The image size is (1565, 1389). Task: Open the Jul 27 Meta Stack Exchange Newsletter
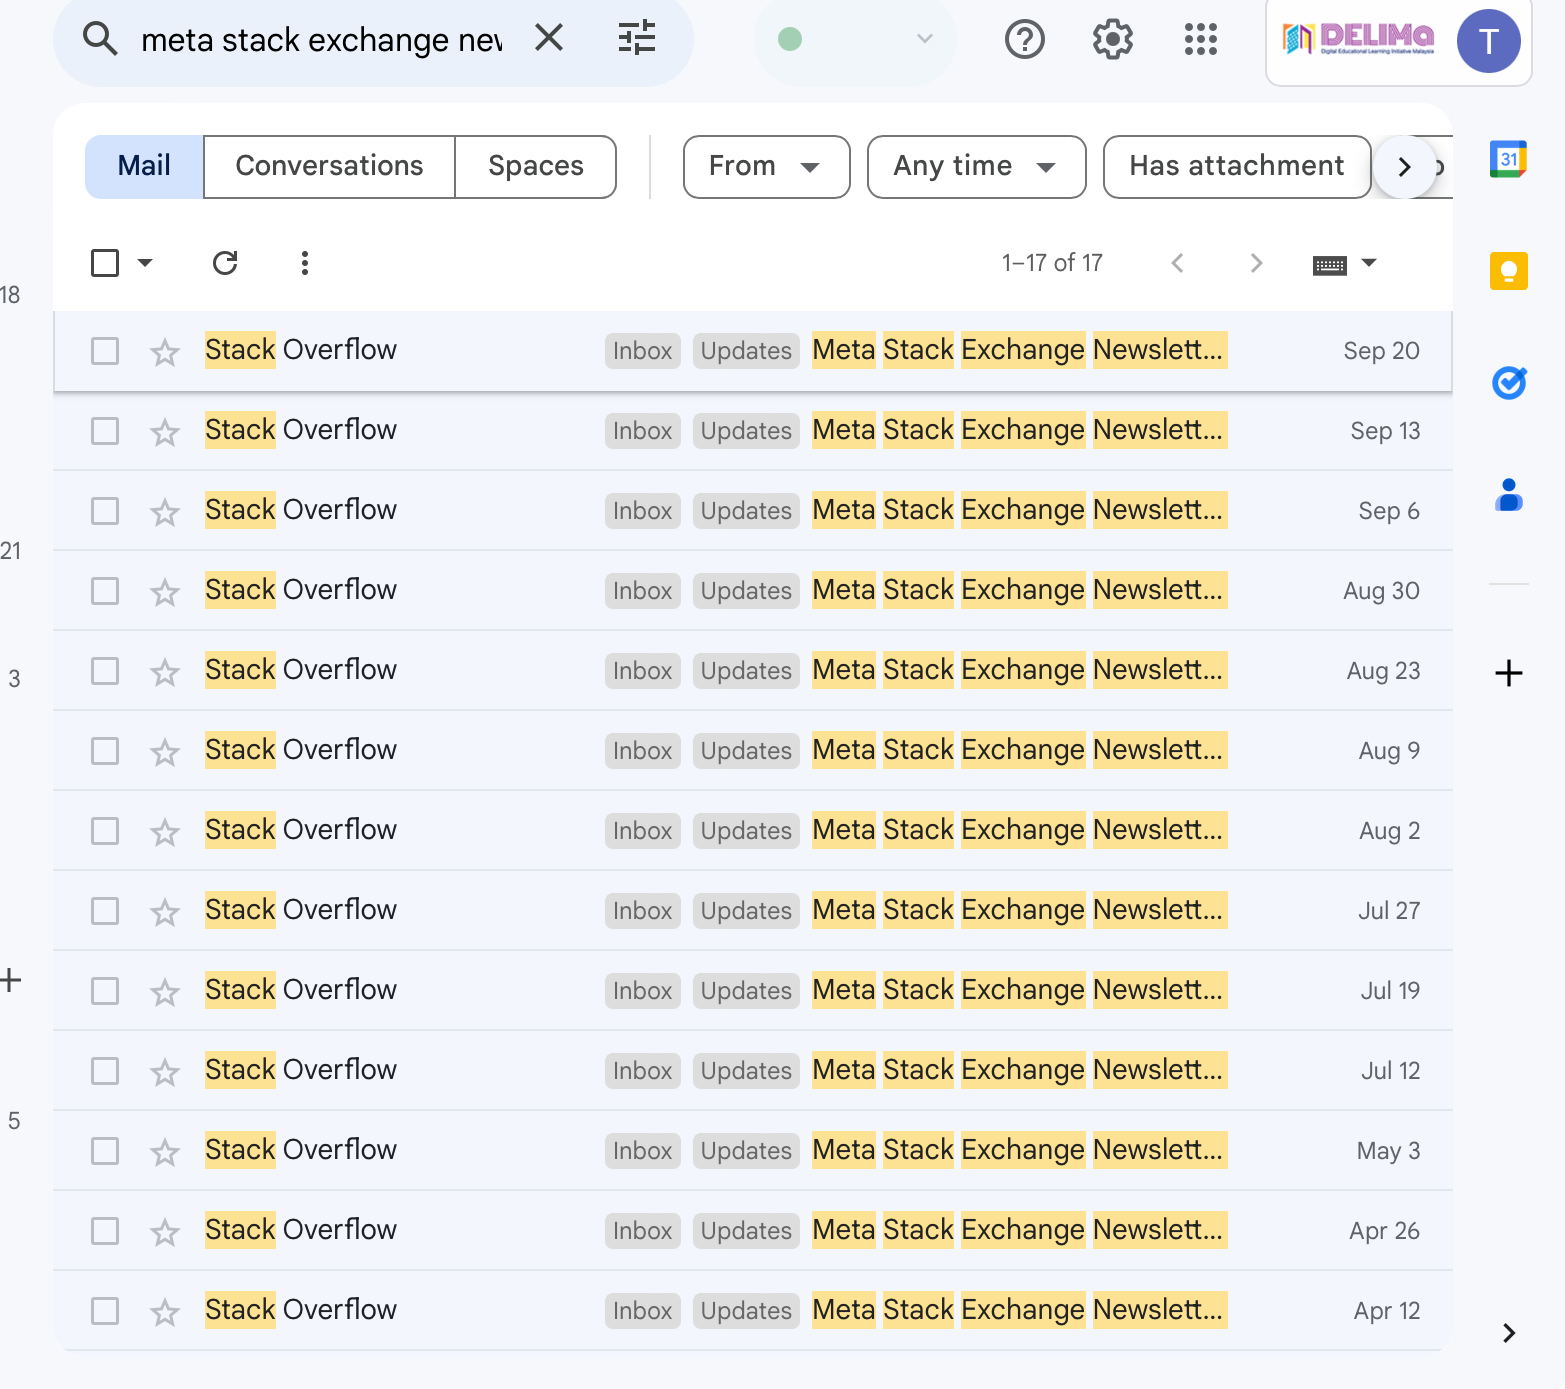pyautogui.click(x=1019, y=910)
